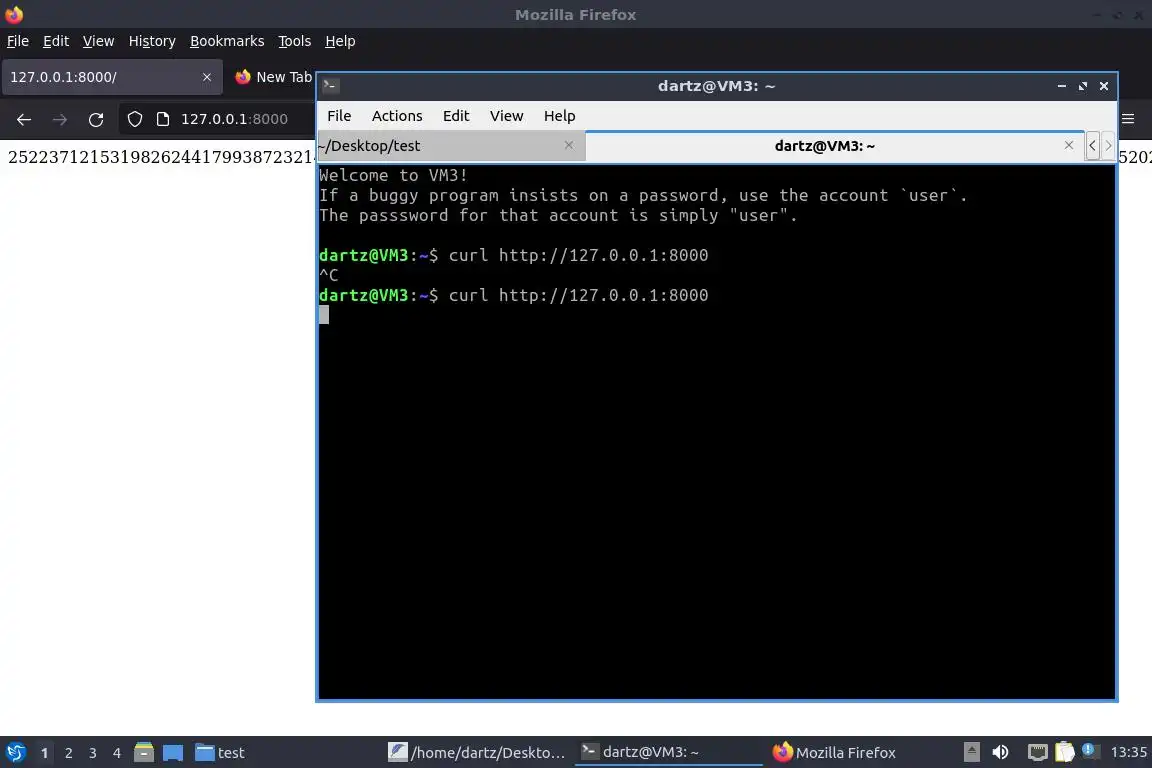Reload the Firefox page

point(96,119)
